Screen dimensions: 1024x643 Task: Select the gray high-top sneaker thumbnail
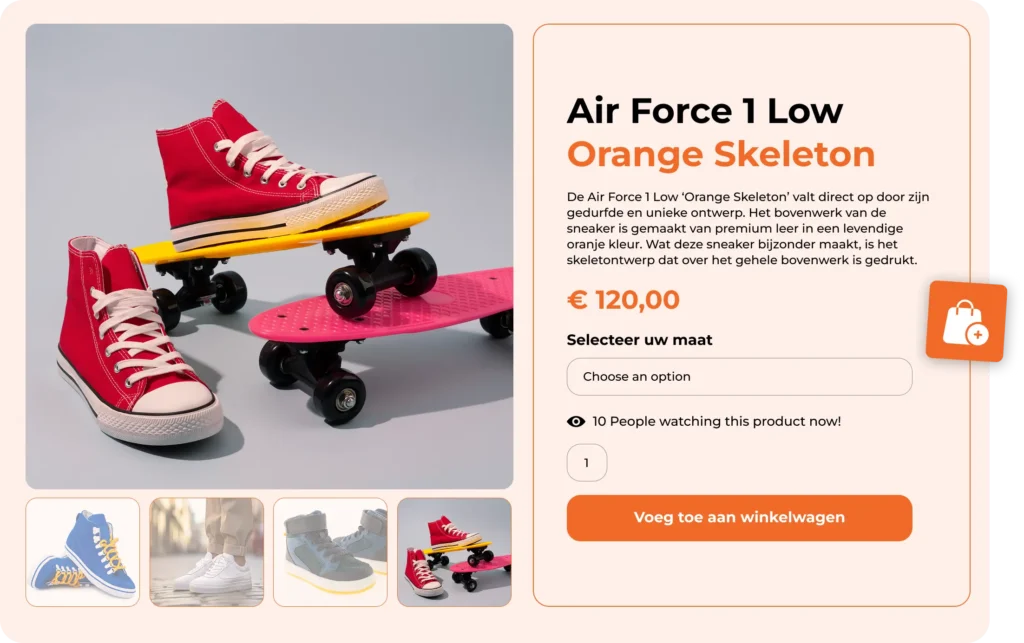click(x=330, y=552)
